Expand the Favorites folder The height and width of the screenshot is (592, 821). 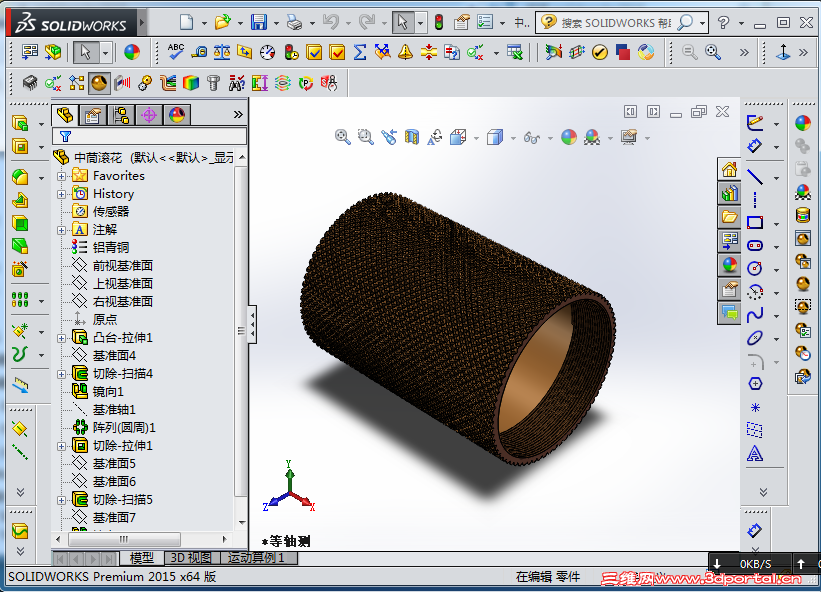tap(61, 176)
